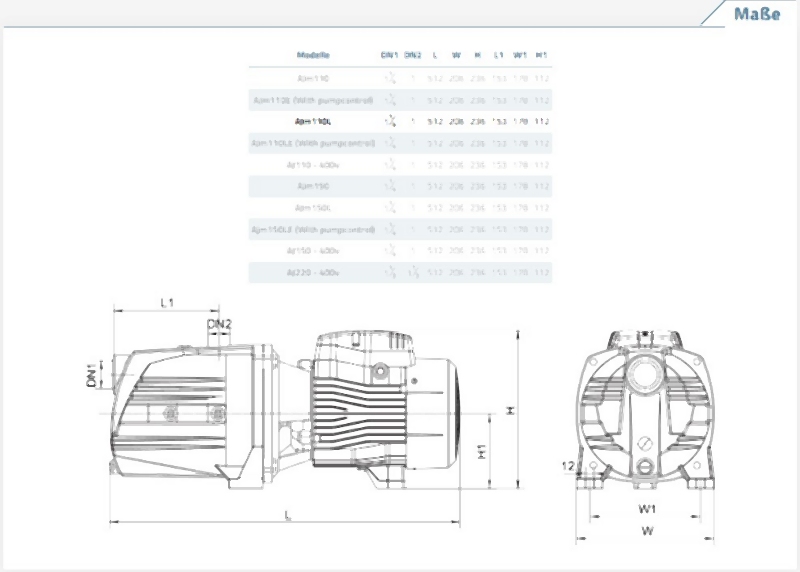
Task: Click the Maße section tab
Action: tap(757, 14)
